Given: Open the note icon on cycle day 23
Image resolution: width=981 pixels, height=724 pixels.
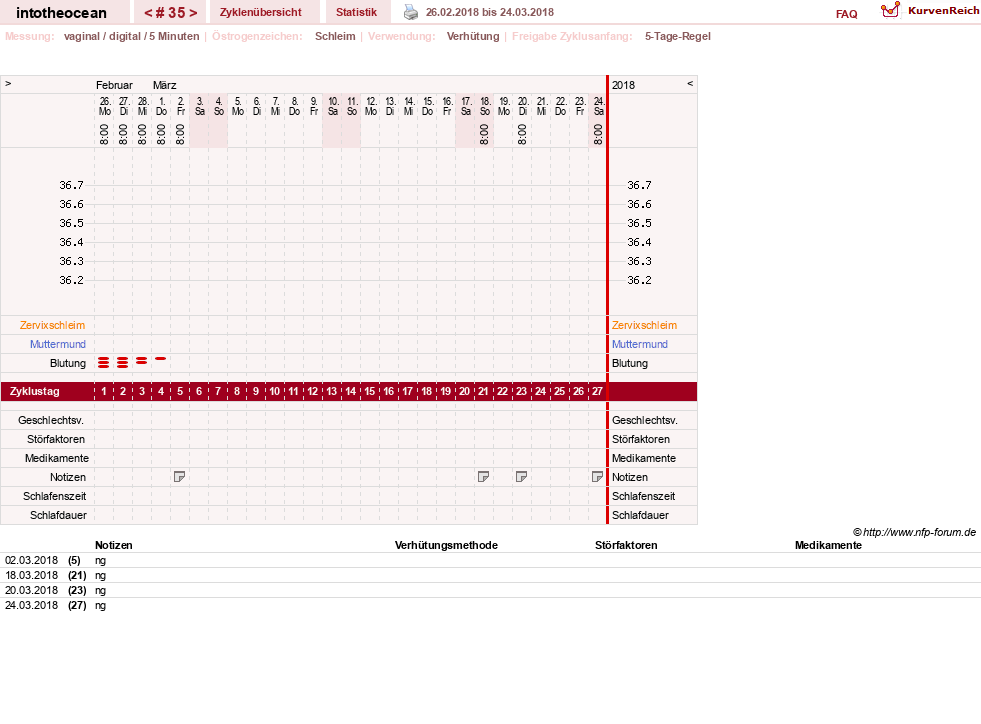Looking at the screenshot, I should coord(521,477).
